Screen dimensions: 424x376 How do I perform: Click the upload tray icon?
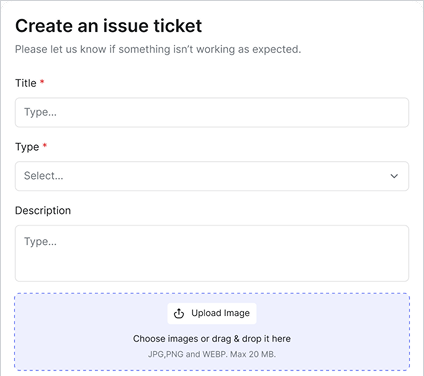click(x=179, y=313)
